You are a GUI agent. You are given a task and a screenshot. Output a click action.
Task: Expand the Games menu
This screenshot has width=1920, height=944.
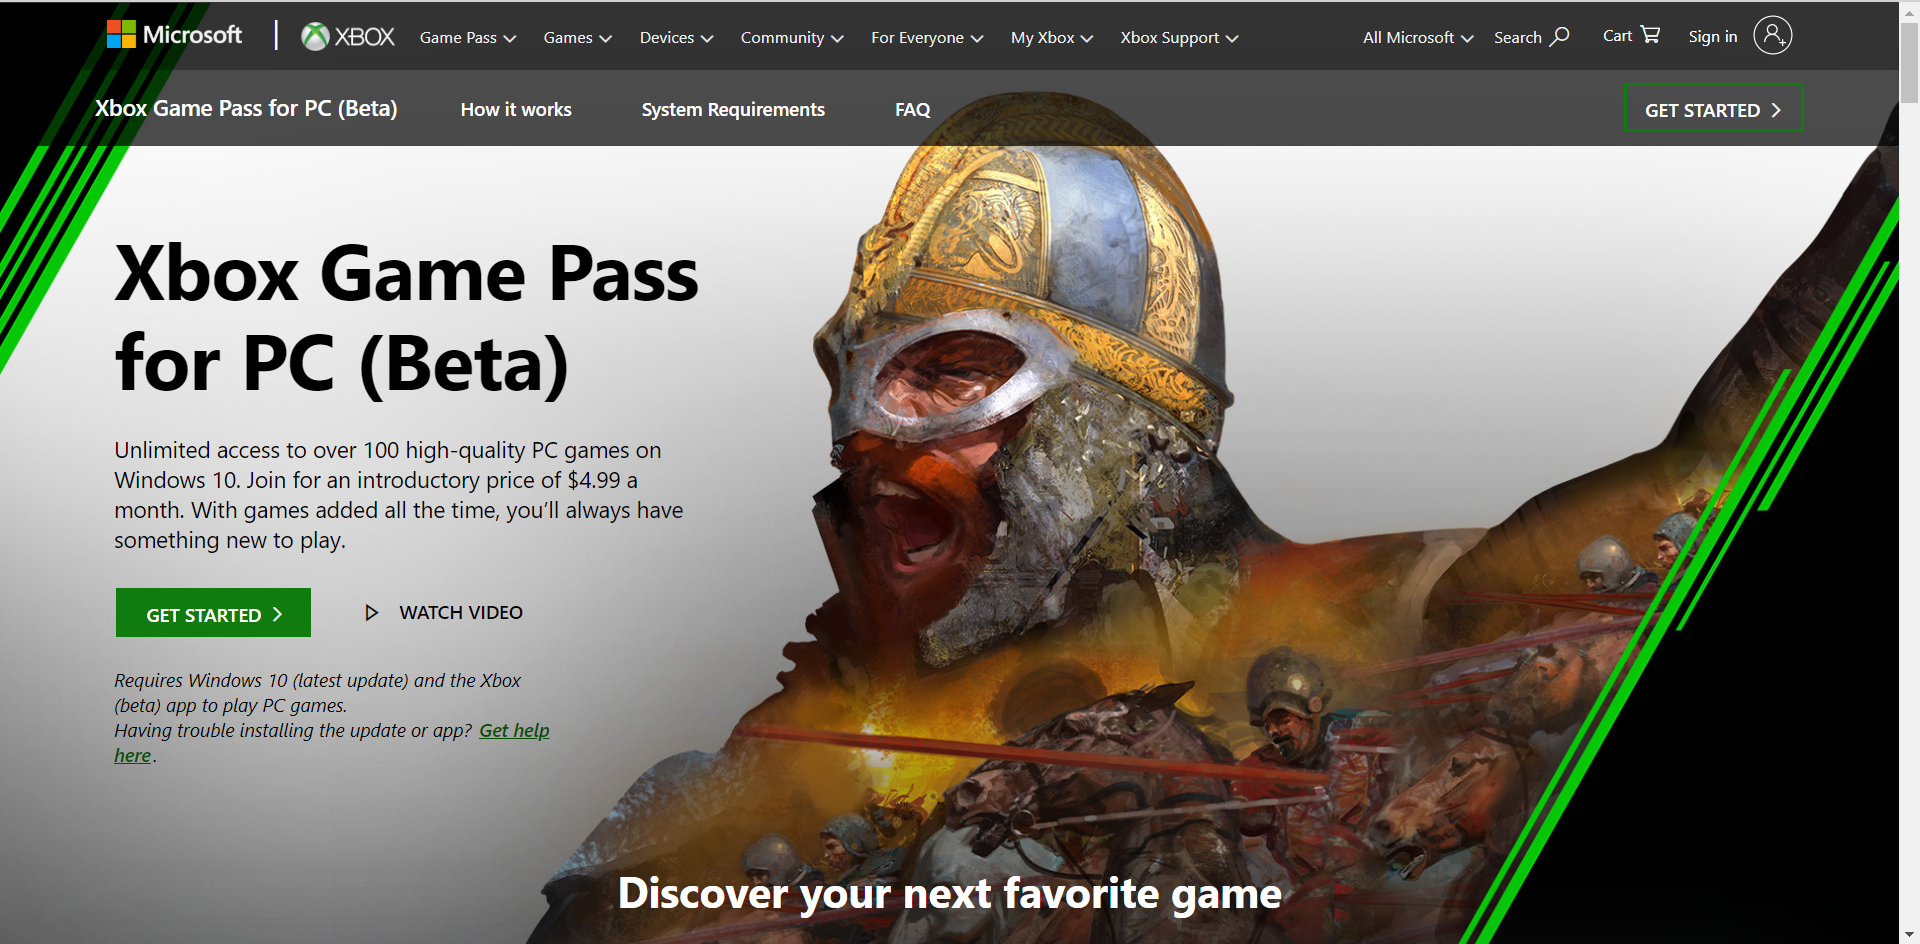click(x=577, y=38)
